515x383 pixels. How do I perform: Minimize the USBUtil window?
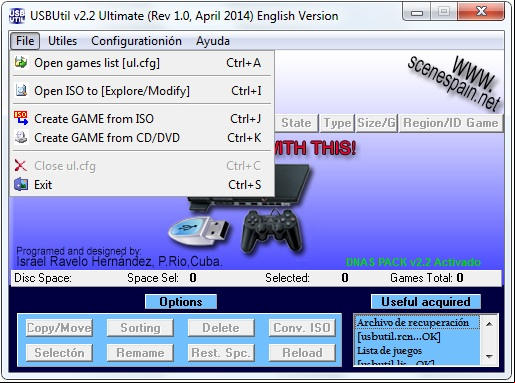click(x=417, y=12)
